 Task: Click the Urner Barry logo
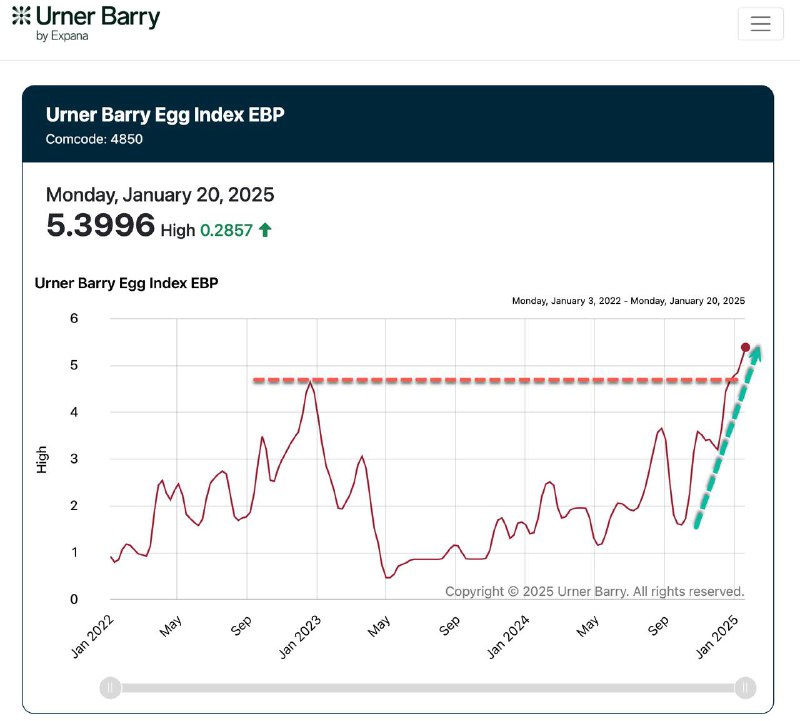pyautogui.click(x=86, y=23)
